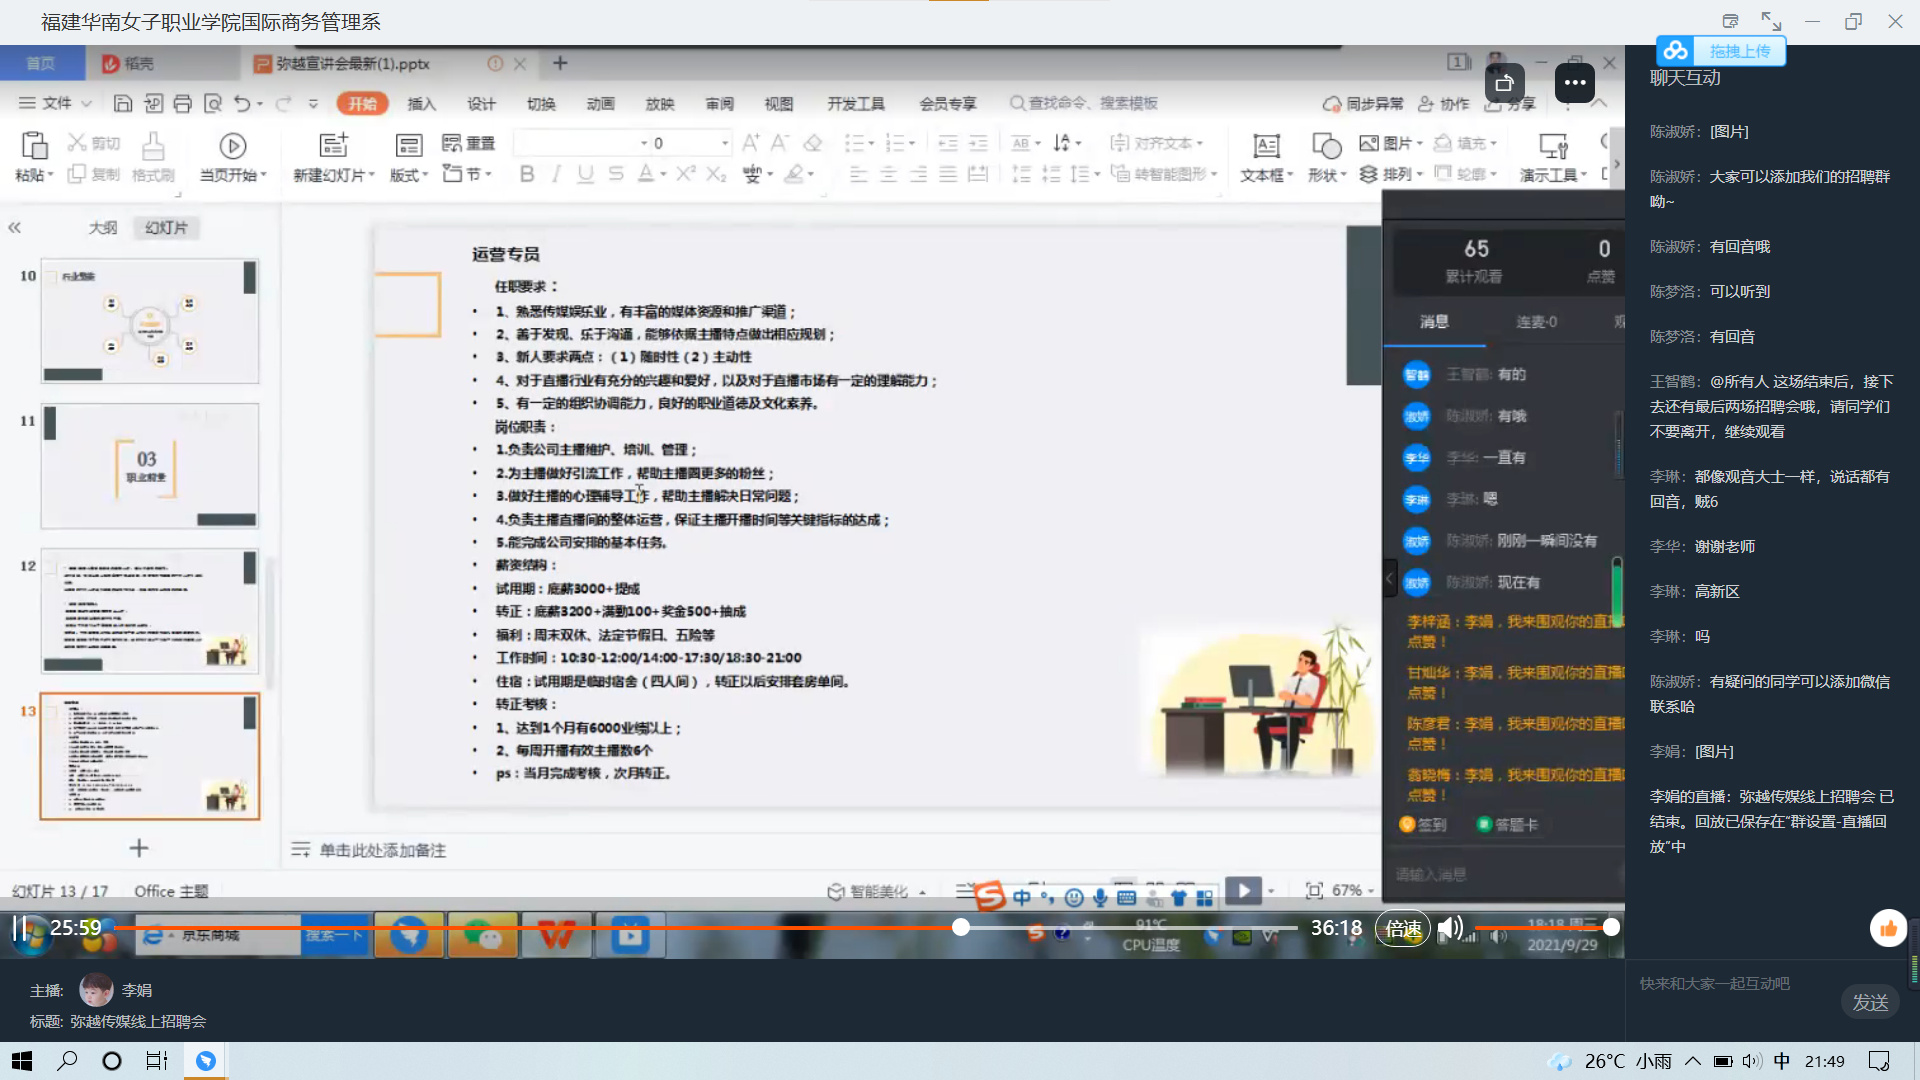Toggle italic formatting
This screenshot has width=1920, height=1080.
[x=556, y=173]
